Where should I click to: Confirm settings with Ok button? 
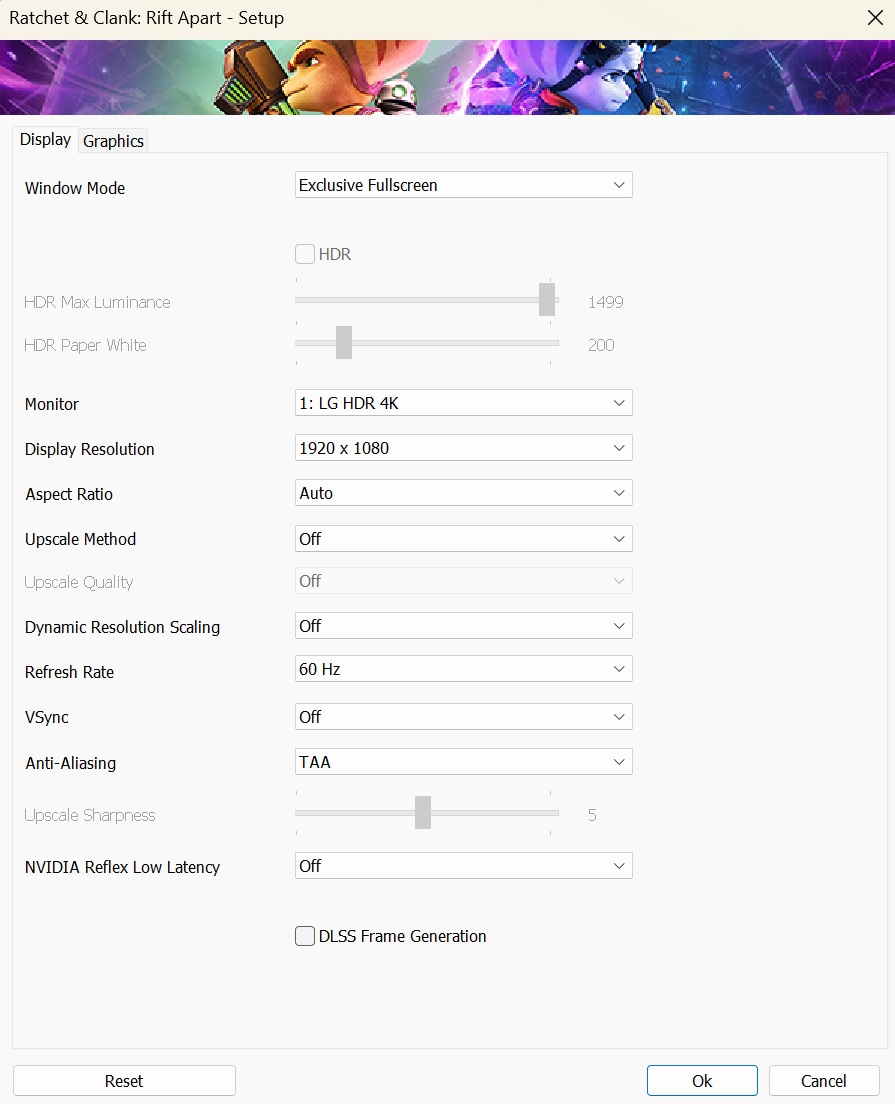(x=702, y=1081)
